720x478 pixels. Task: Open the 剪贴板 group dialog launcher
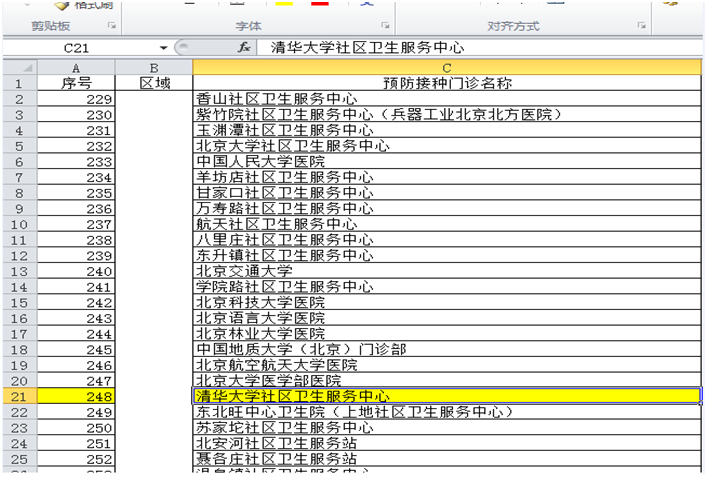pos(112,26)
